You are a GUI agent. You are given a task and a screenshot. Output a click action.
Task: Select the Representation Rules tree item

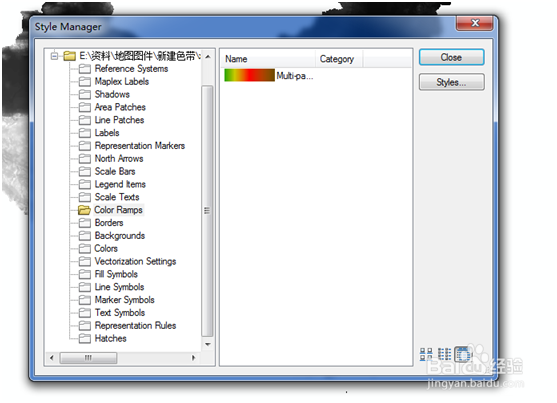(x=135, y=326)
